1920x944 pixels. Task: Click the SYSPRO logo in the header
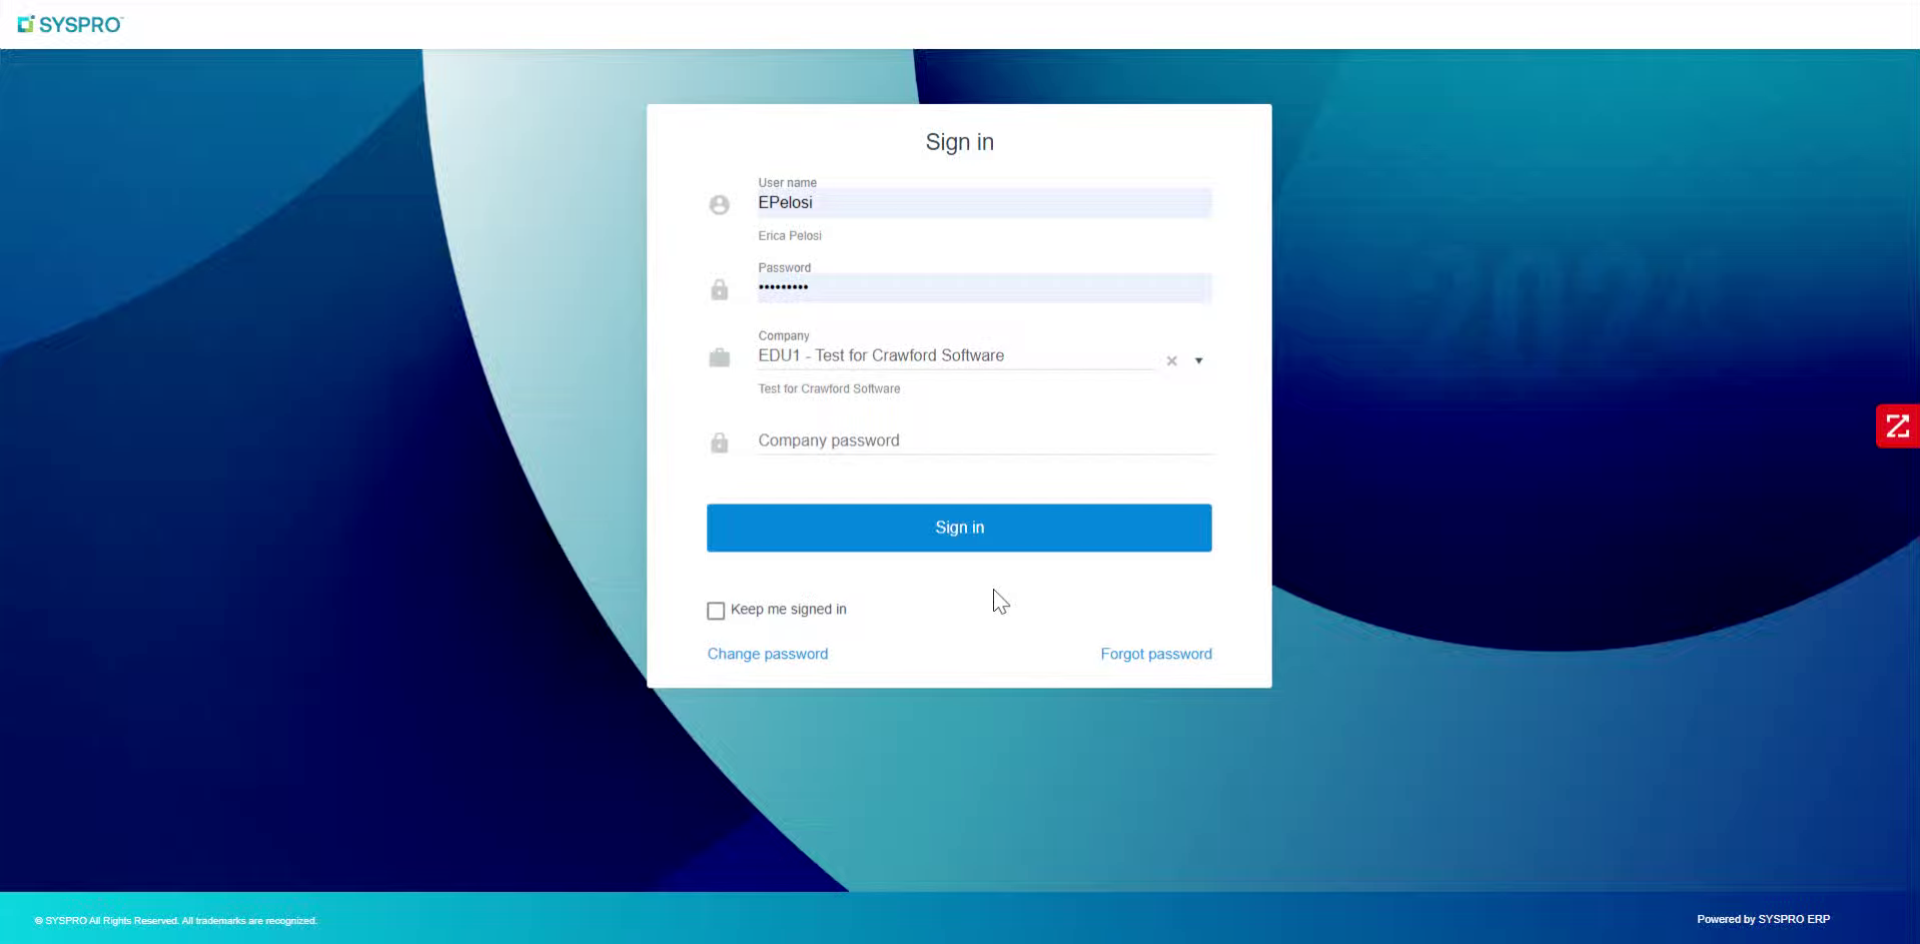point(70,24)
